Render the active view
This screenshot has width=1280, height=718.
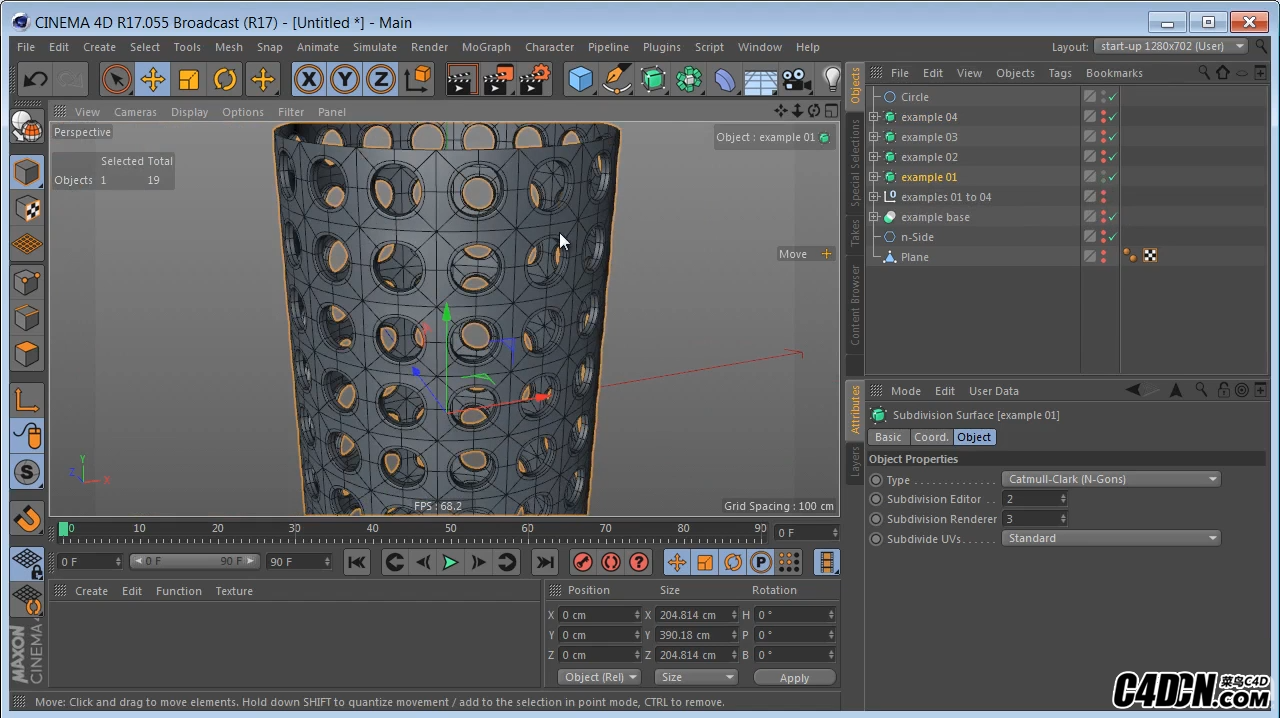point(462,79)
